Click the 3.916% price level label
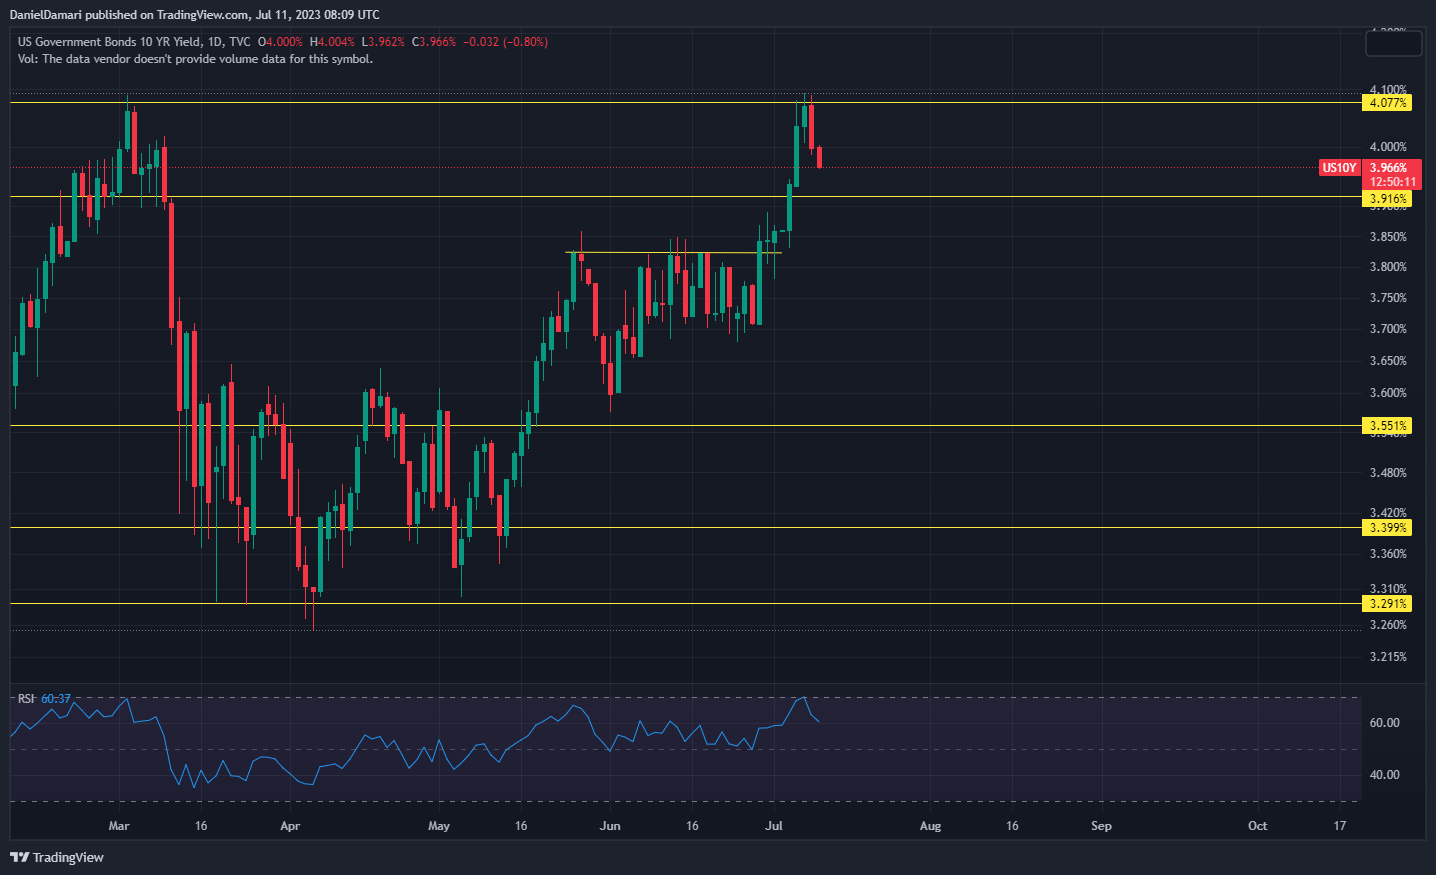 1388,199
